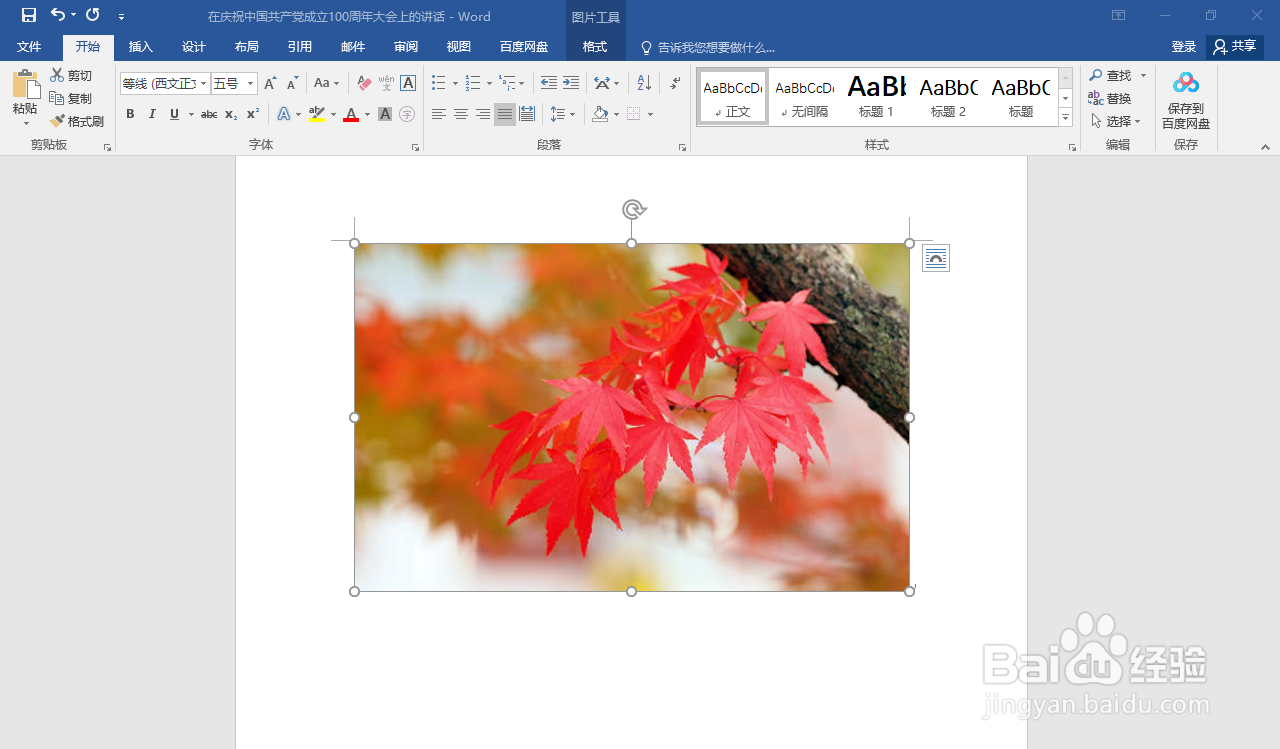Show or hide paragraph marks
The height and width of the screenshot is (749, 1280).
point(675,84)
